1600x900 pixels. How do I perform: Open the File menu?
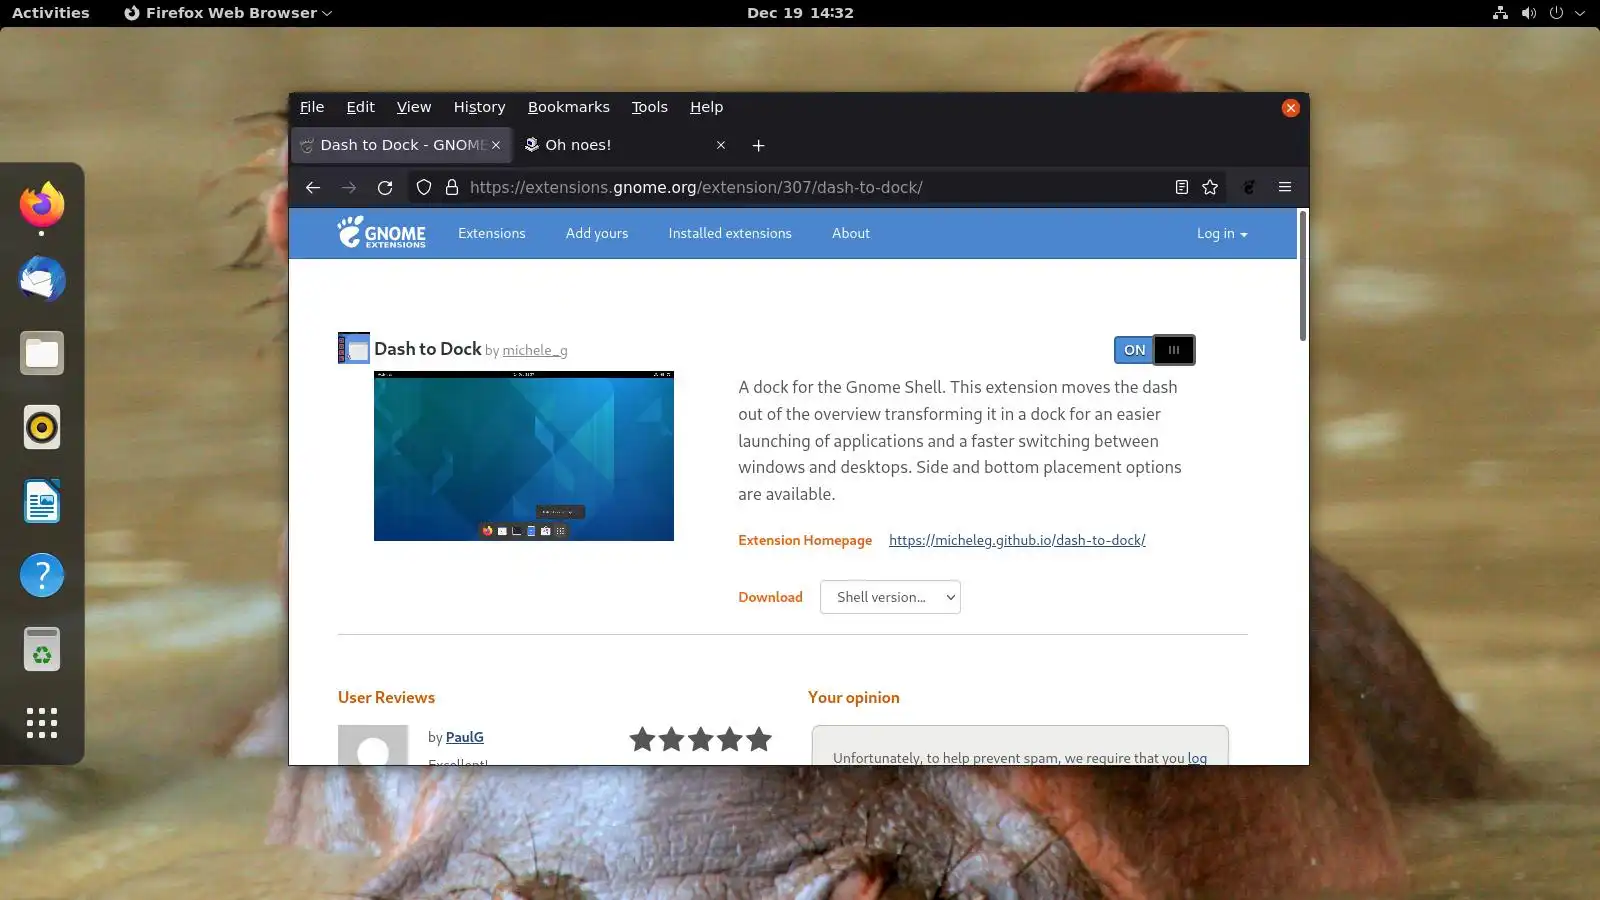coord(312,107)
